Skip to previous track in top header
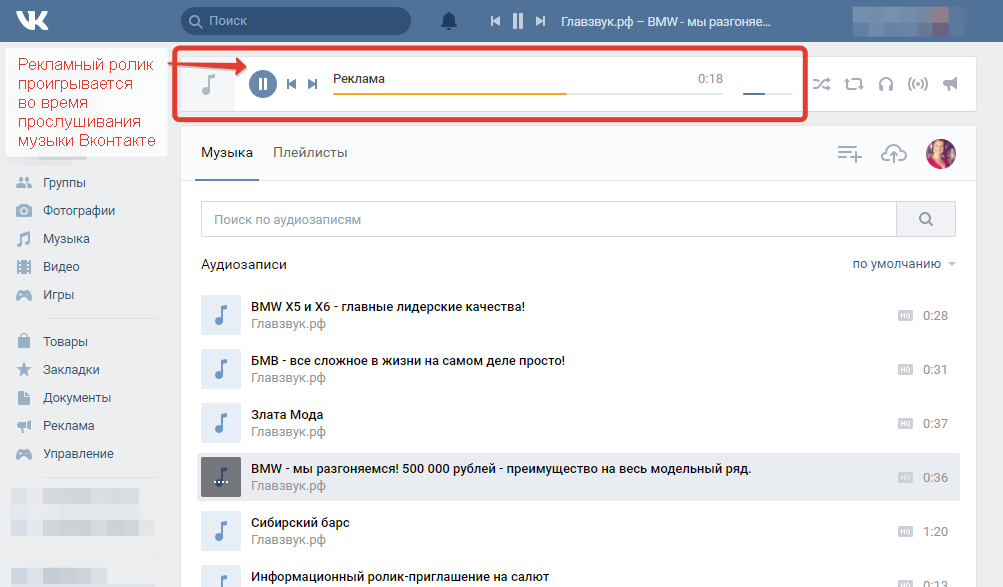 pos(495,21)
